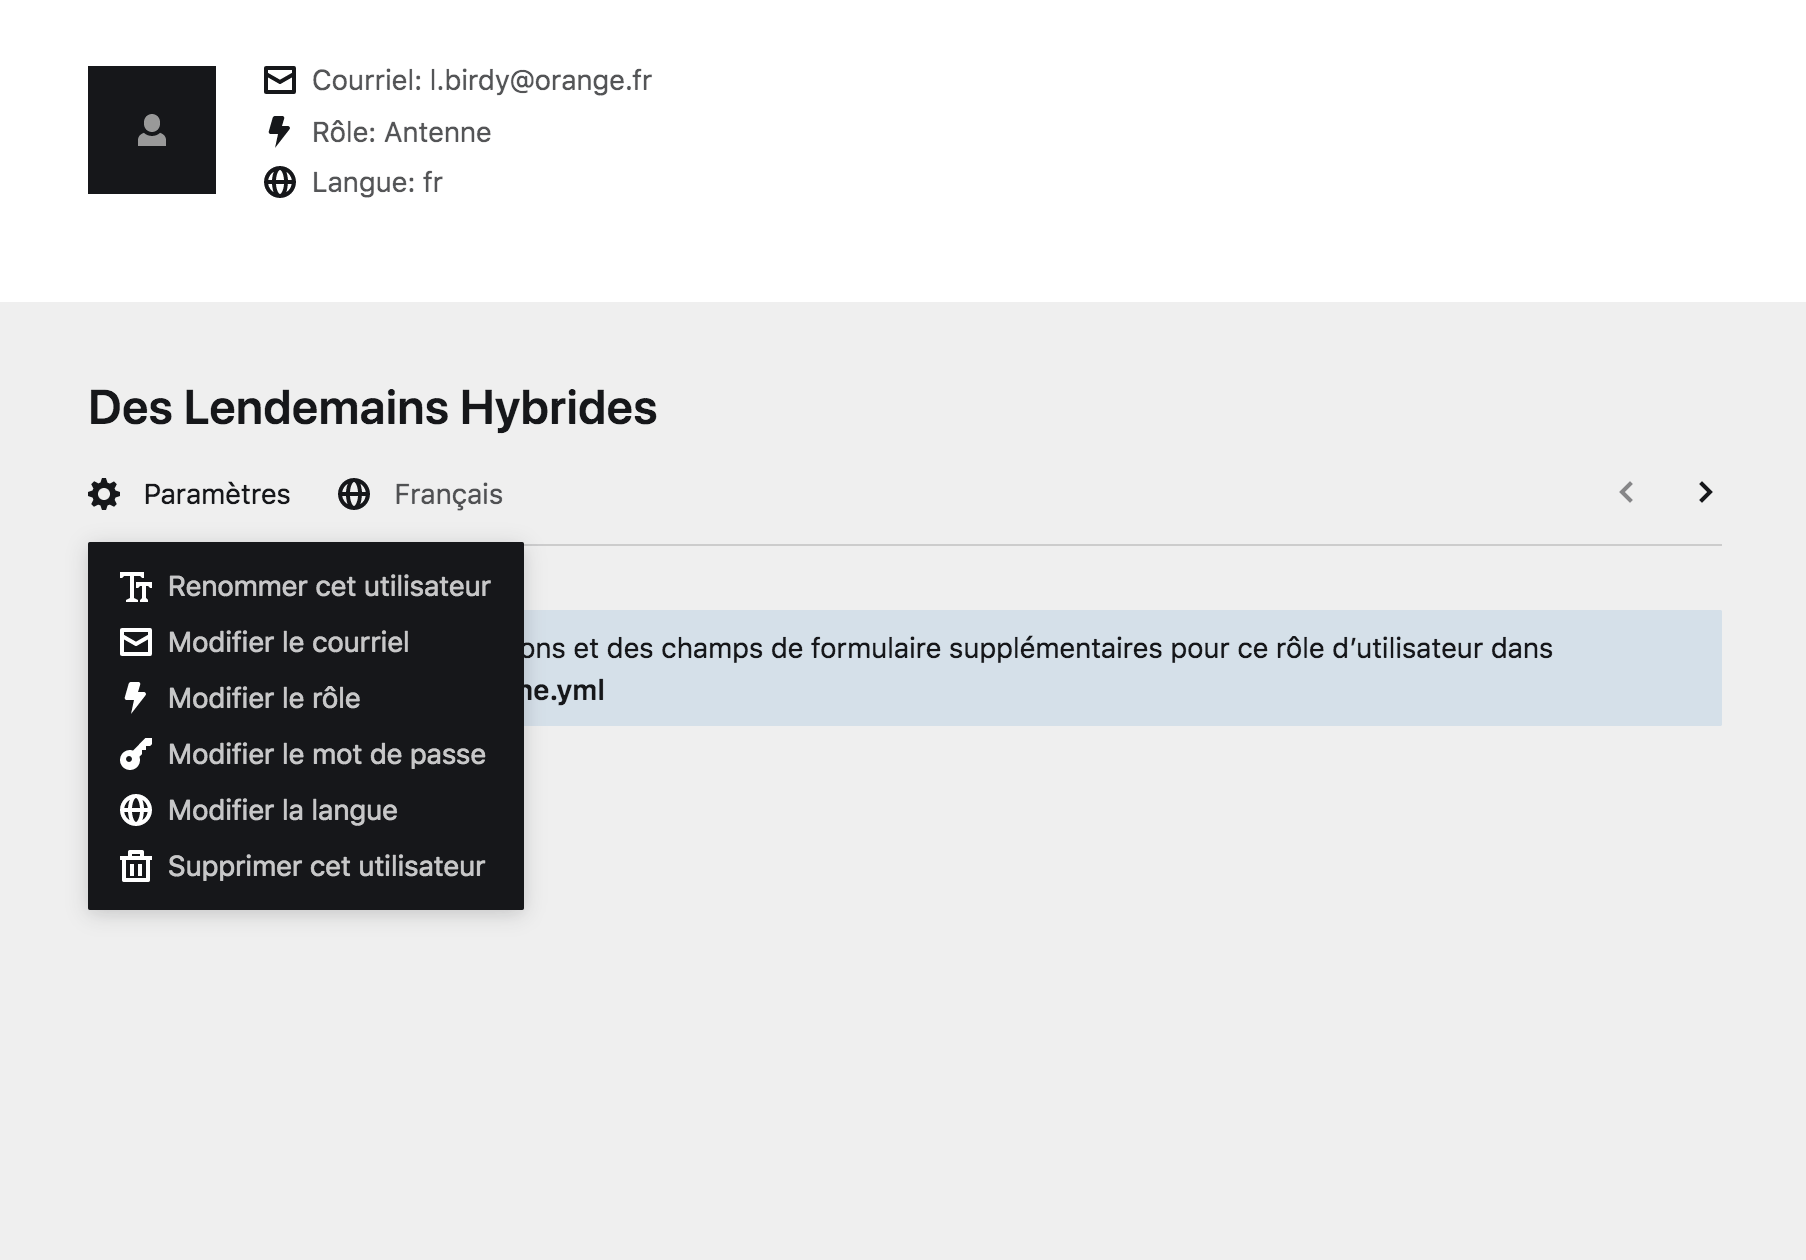This screenshot has height=1260, width=1806.
Task: Choose Modifier le courriel from menu
Action: pos(288,642)
